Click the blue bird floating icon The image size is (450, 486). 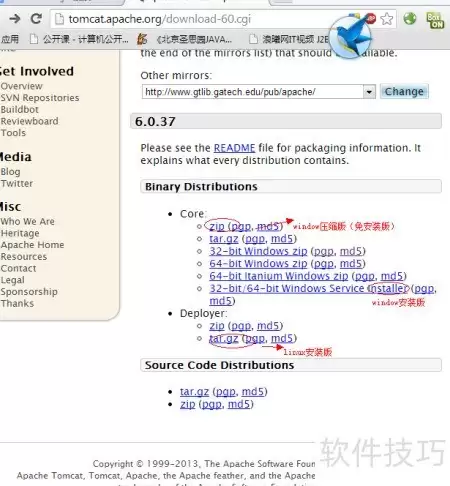click(350, 37)
